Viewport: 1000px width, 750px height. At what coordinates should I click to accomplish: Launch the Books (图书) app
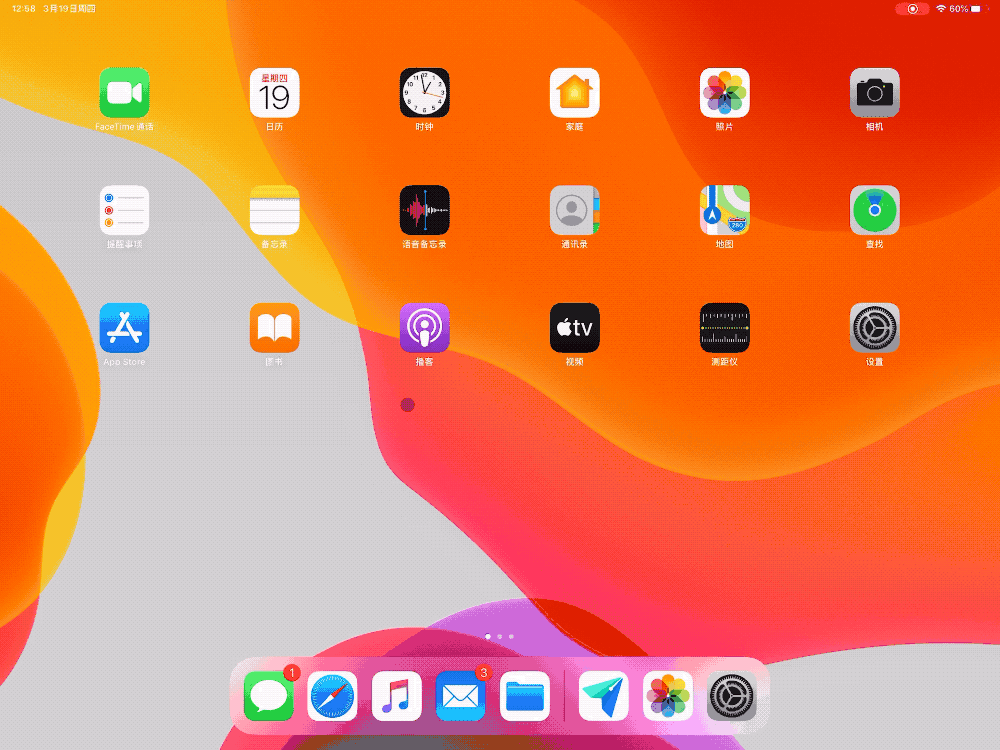[x=274, y=327]
